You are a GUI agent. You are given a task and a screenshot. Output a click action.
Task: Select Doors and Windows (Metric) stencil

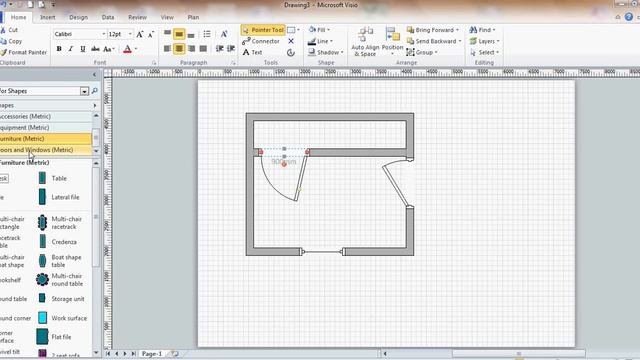(x=46, y=150)
